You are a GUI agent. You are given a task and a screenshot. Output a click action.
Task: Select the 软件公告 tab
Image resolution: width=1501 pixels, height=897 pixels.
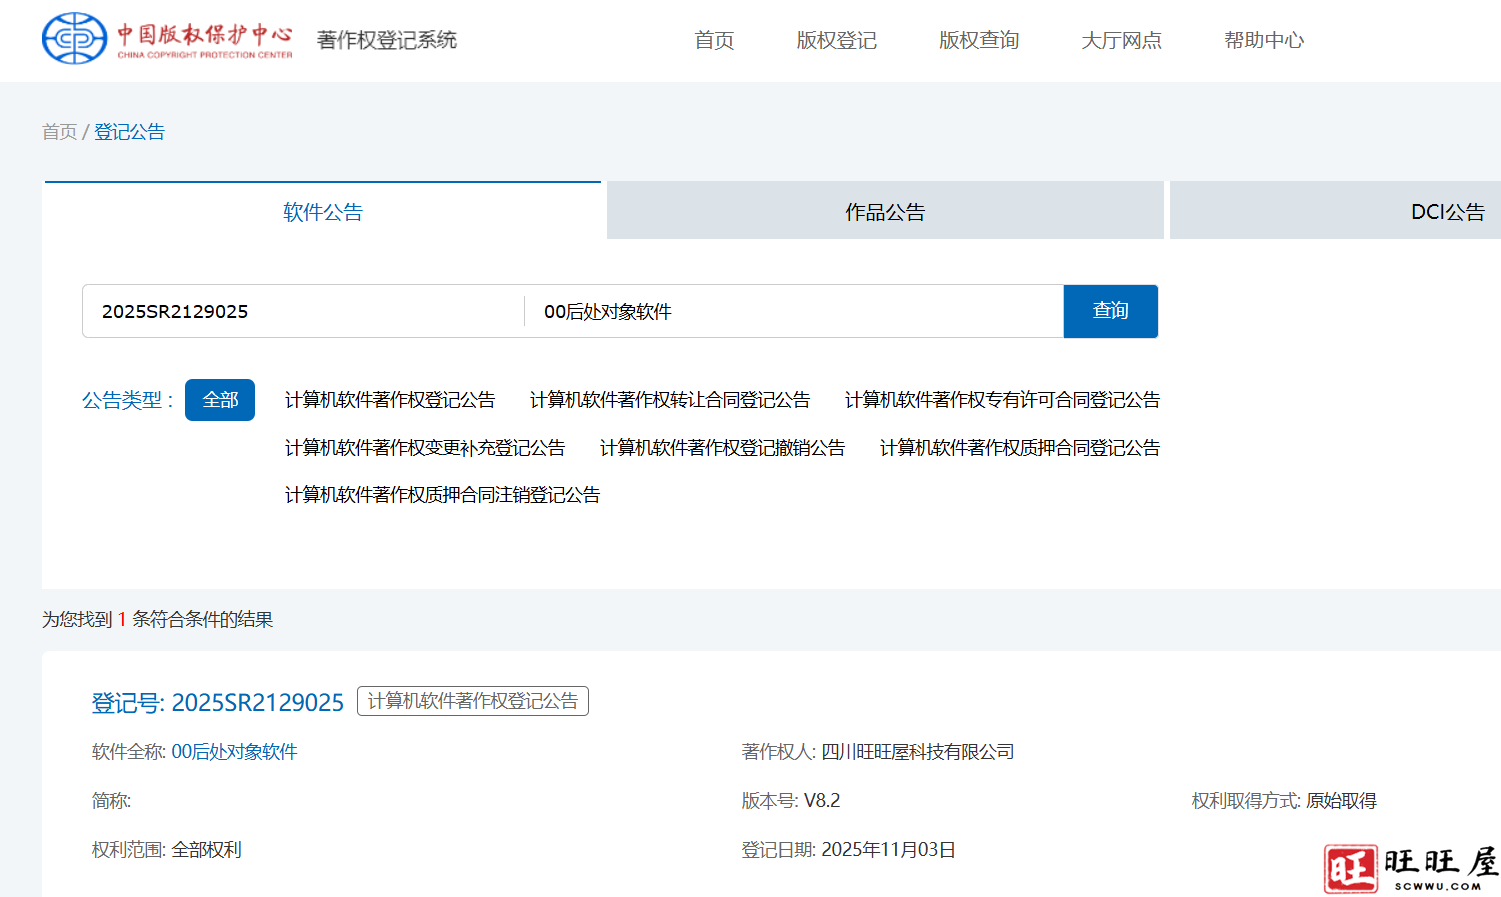pyautogui.click(x=322, y=212)
